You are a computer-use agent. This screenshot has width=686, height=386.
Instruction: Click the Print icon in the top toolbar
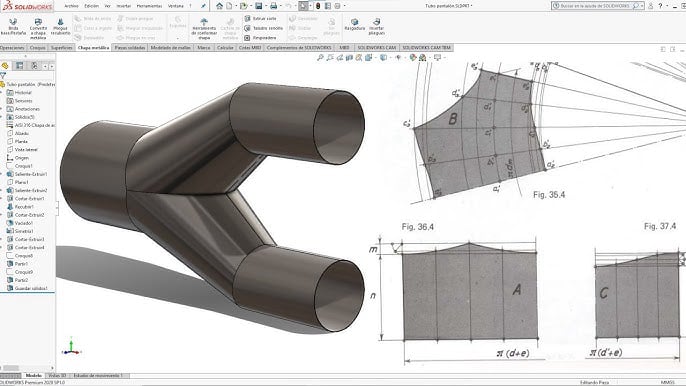273,6
